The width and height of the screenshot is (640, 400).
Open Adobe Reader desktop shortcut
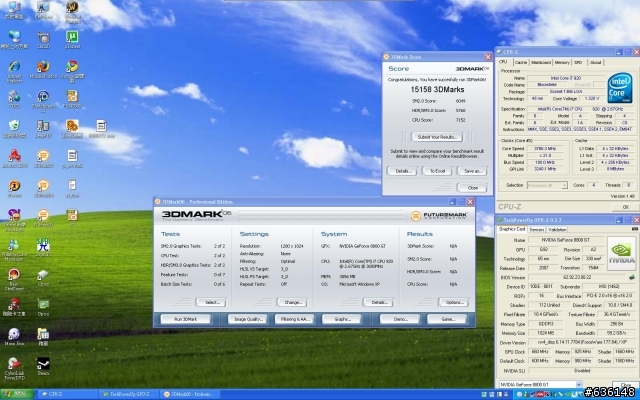[x=14, y=158]
